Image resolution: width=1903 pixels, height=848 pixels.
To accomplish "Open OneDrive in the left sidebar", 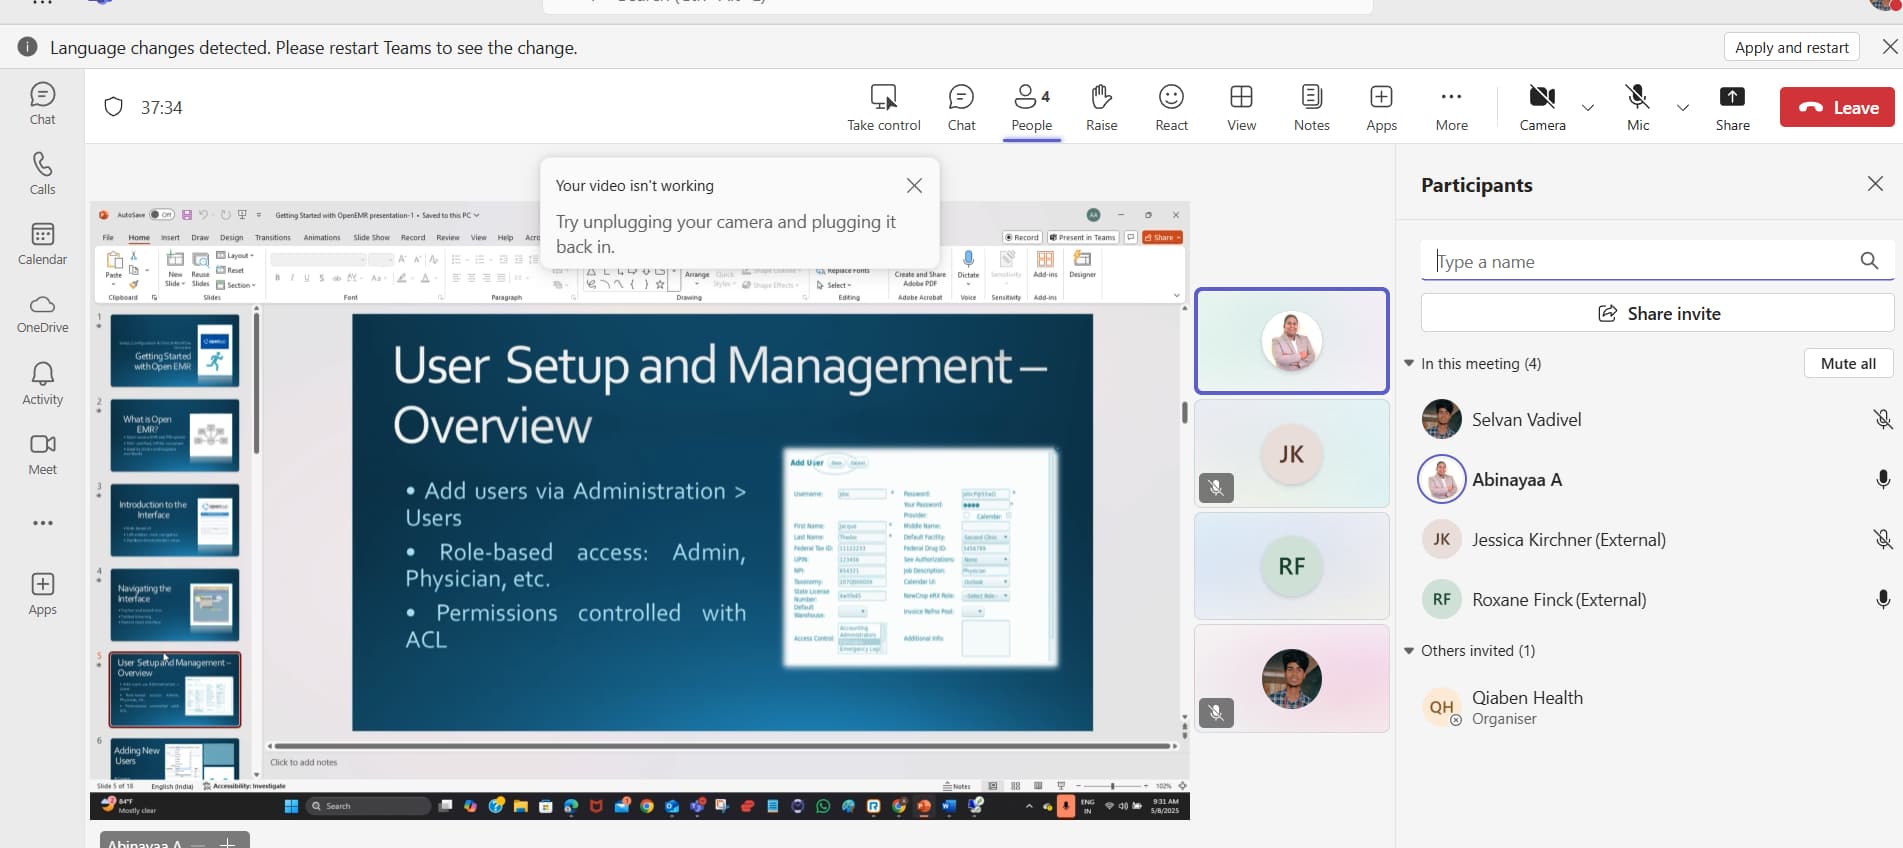I will (42, 314).
